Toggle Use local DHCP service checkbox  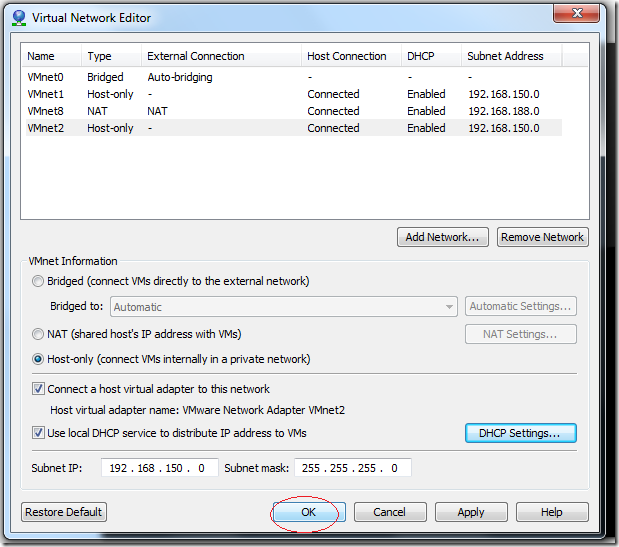point(39,433)
